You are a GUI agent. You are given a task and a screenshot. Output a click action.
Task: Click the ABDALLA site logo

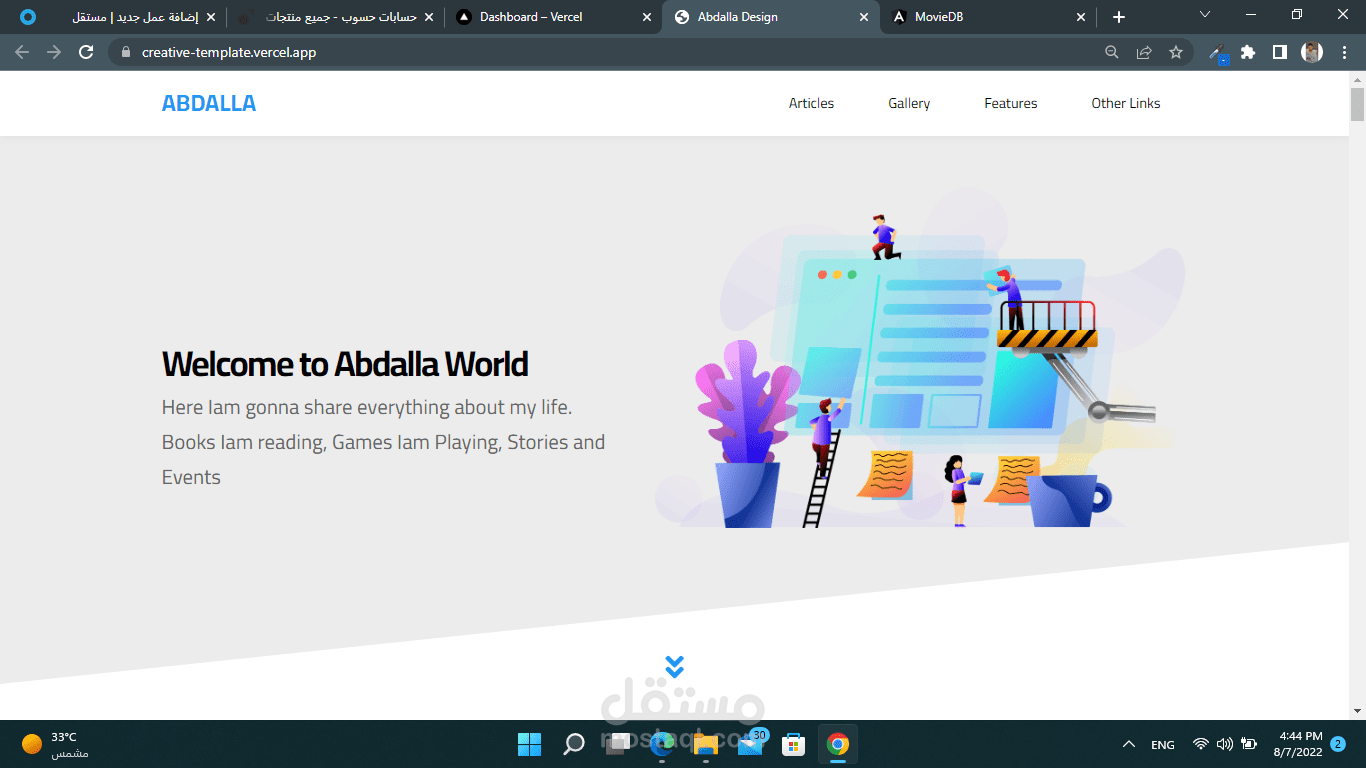pos(209,103)
